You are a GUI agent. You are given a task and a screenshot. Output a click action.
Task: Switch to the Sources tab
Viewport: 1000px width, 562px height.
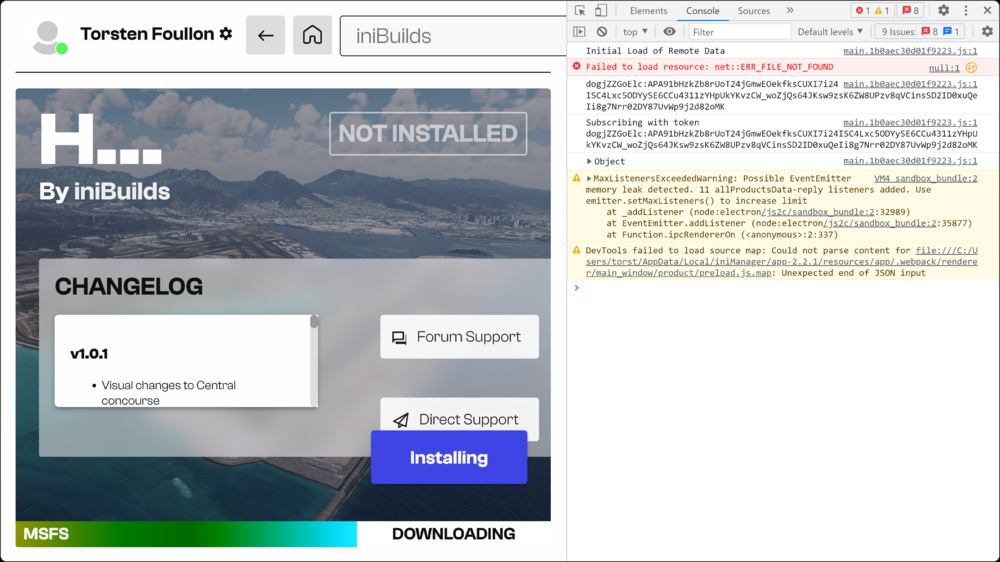[753, 11]
